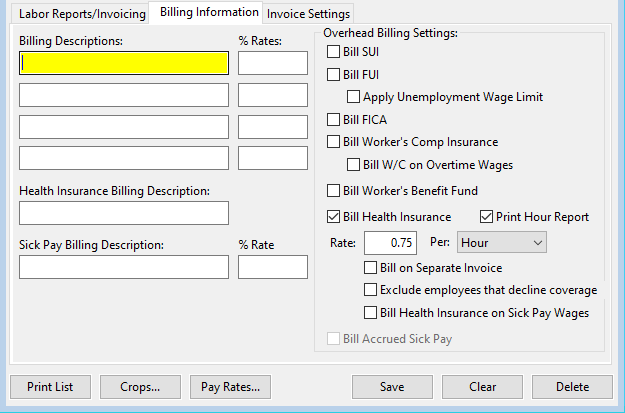
Task: Check Bill on Separate Invoice
Action: [x=372, y=268]
